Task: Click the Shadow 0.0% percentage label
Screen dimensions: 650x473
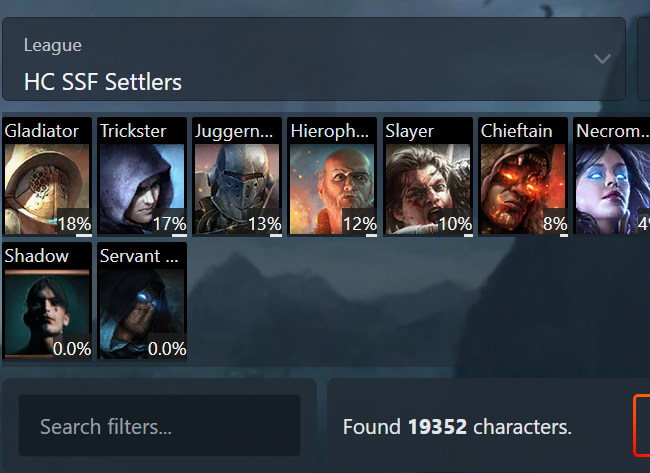Action: pyautogui.click(x=72, y=349)
